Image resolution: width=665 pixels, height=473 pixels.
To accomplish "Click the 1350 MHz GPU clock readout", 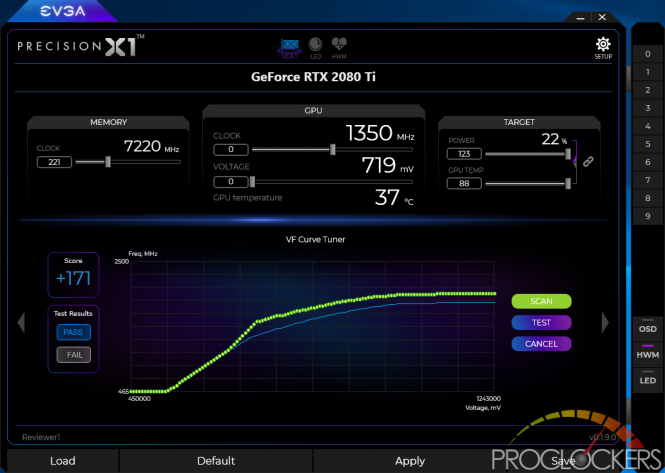I will click(x=380, y=133).
